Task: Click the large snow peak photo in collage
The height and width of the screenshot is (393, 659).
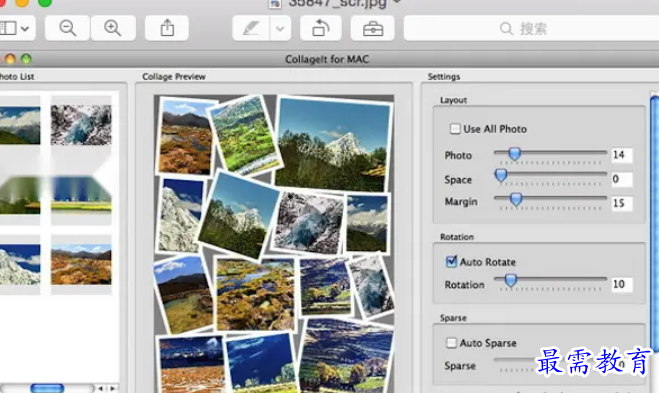Action: [x=334, y=144]
